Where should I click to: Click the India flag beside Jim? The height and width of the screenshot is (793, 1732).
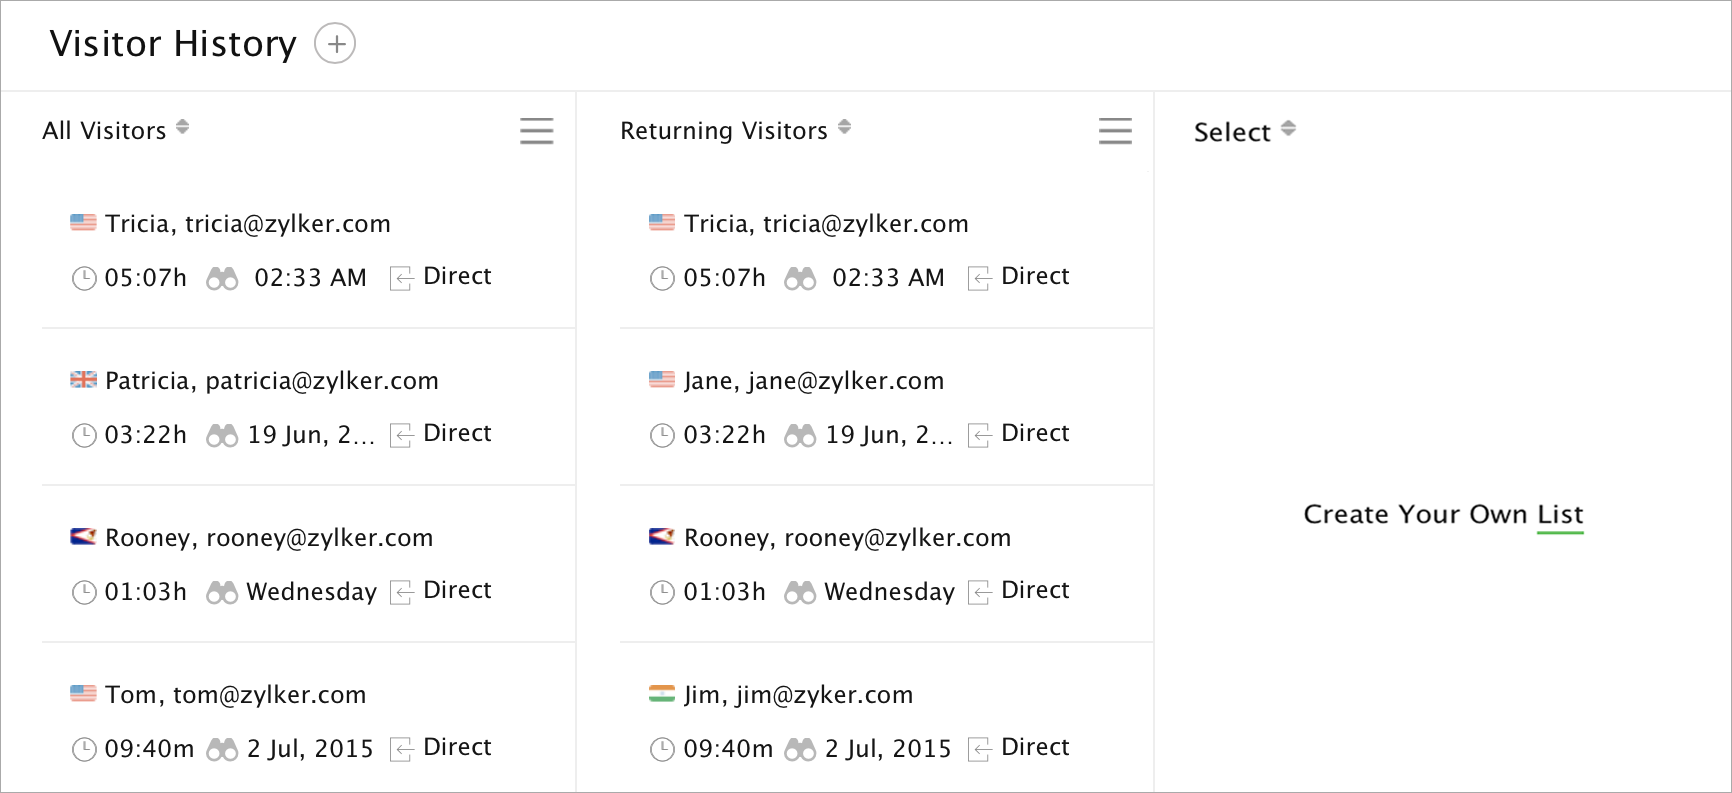click(x=662, y=694)
